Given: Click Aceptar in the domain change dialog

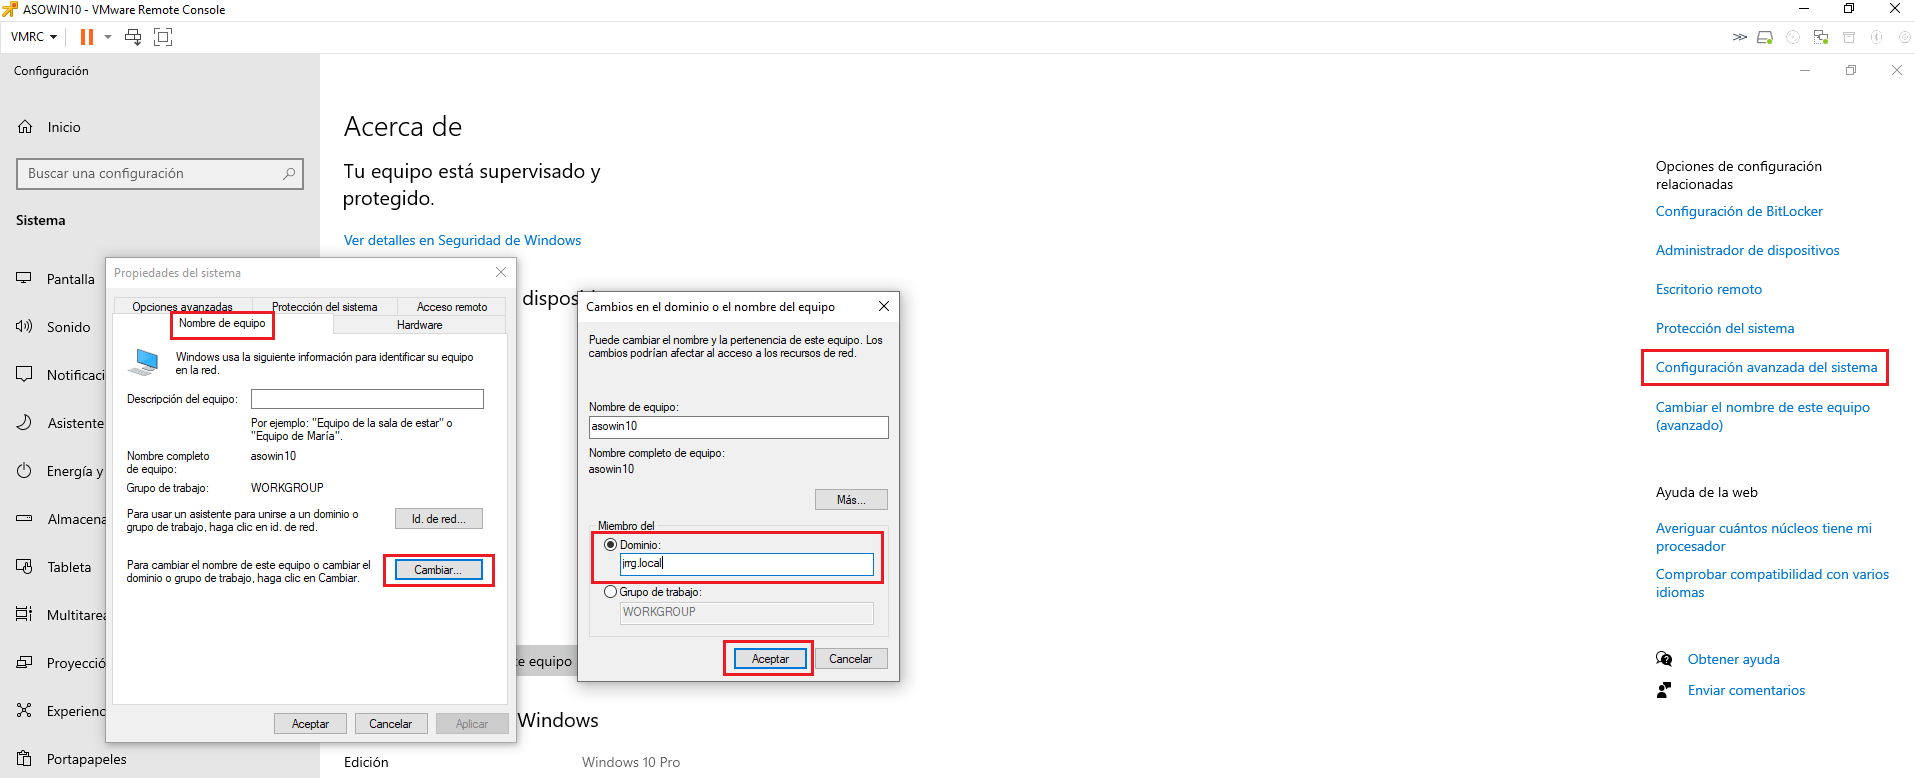Looking at the screenshot, I should [770, 659].
